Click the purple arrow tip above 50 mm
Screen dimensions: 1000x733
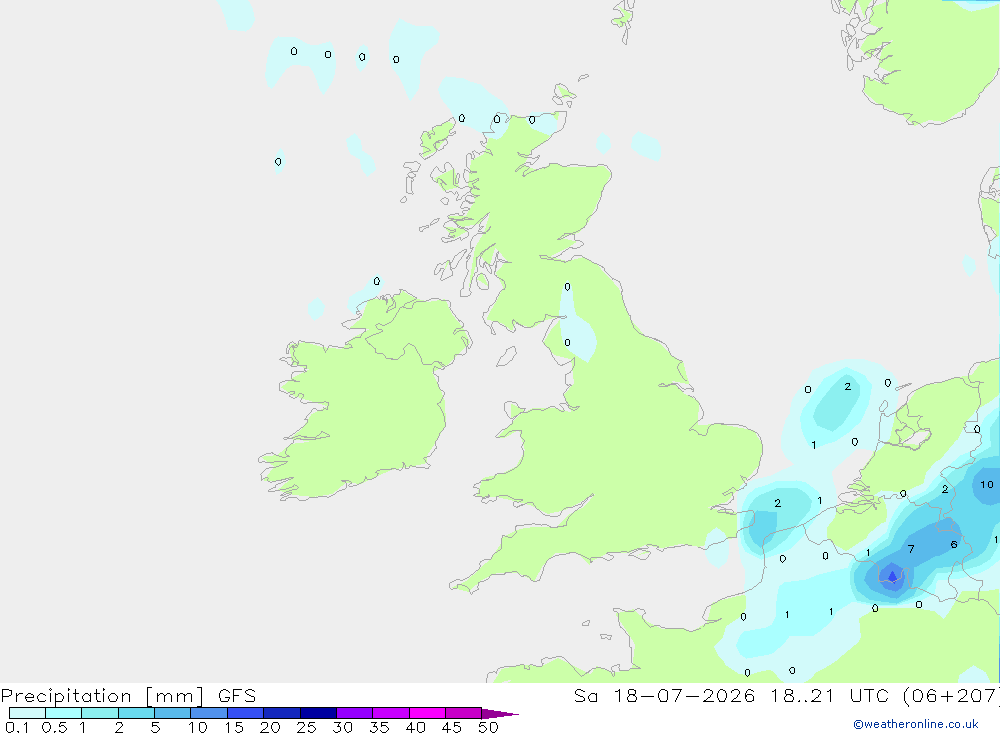click(x=500, y=714)
